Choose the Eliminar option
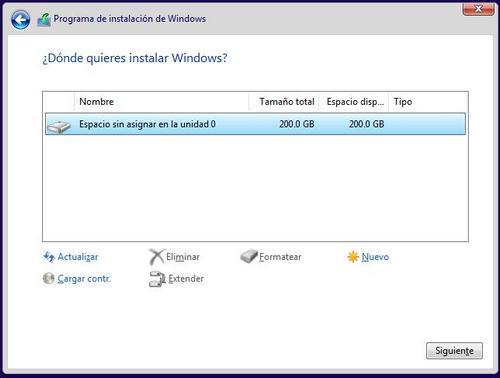This screenshot has width=500, height=378. coord(183,257)
